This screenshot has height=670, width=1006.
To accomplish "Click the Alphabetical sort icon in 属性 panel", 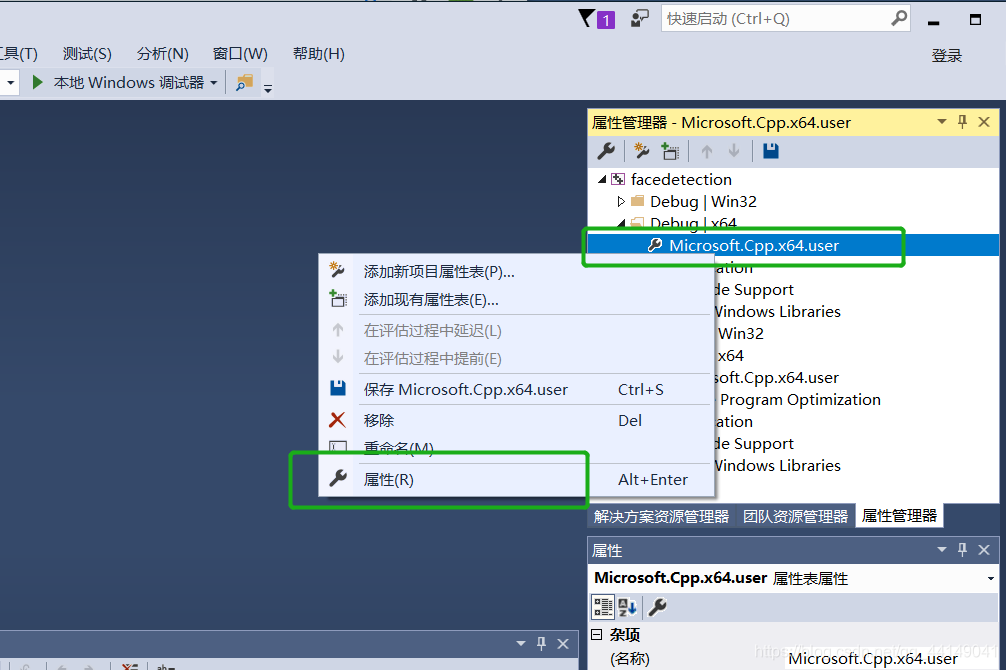I will [627, 606].
